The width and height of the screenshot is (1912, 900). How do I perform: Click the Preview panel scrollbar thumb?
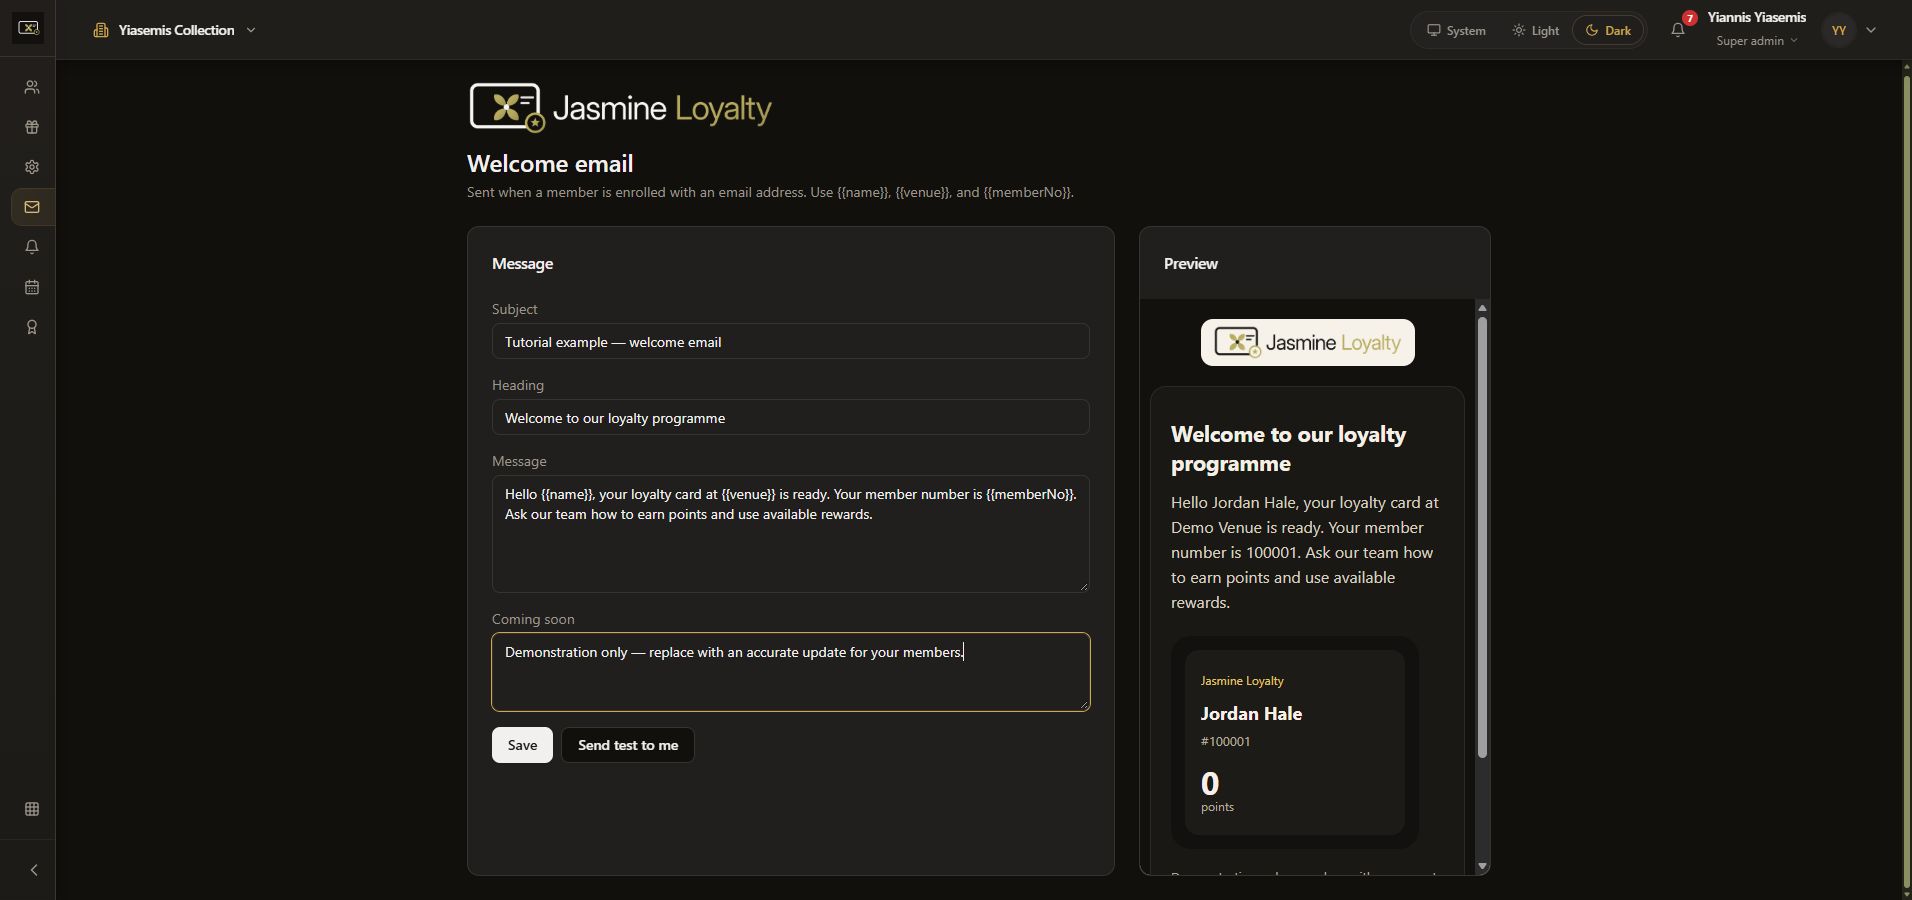(1482, 537)
